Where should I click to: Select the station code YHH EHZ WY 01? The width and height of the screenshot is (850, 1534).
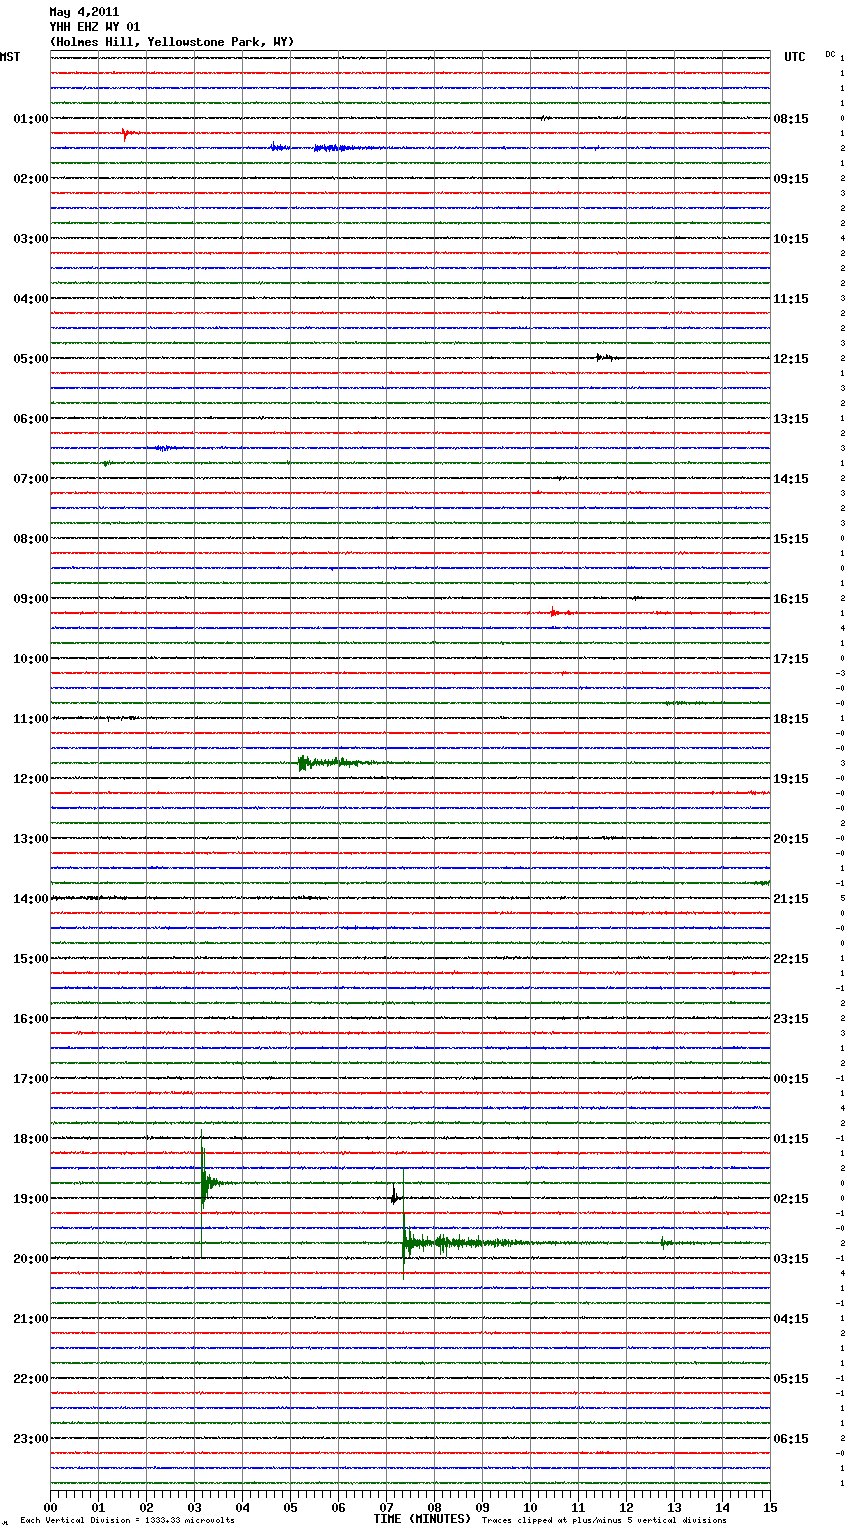(95, 27)
